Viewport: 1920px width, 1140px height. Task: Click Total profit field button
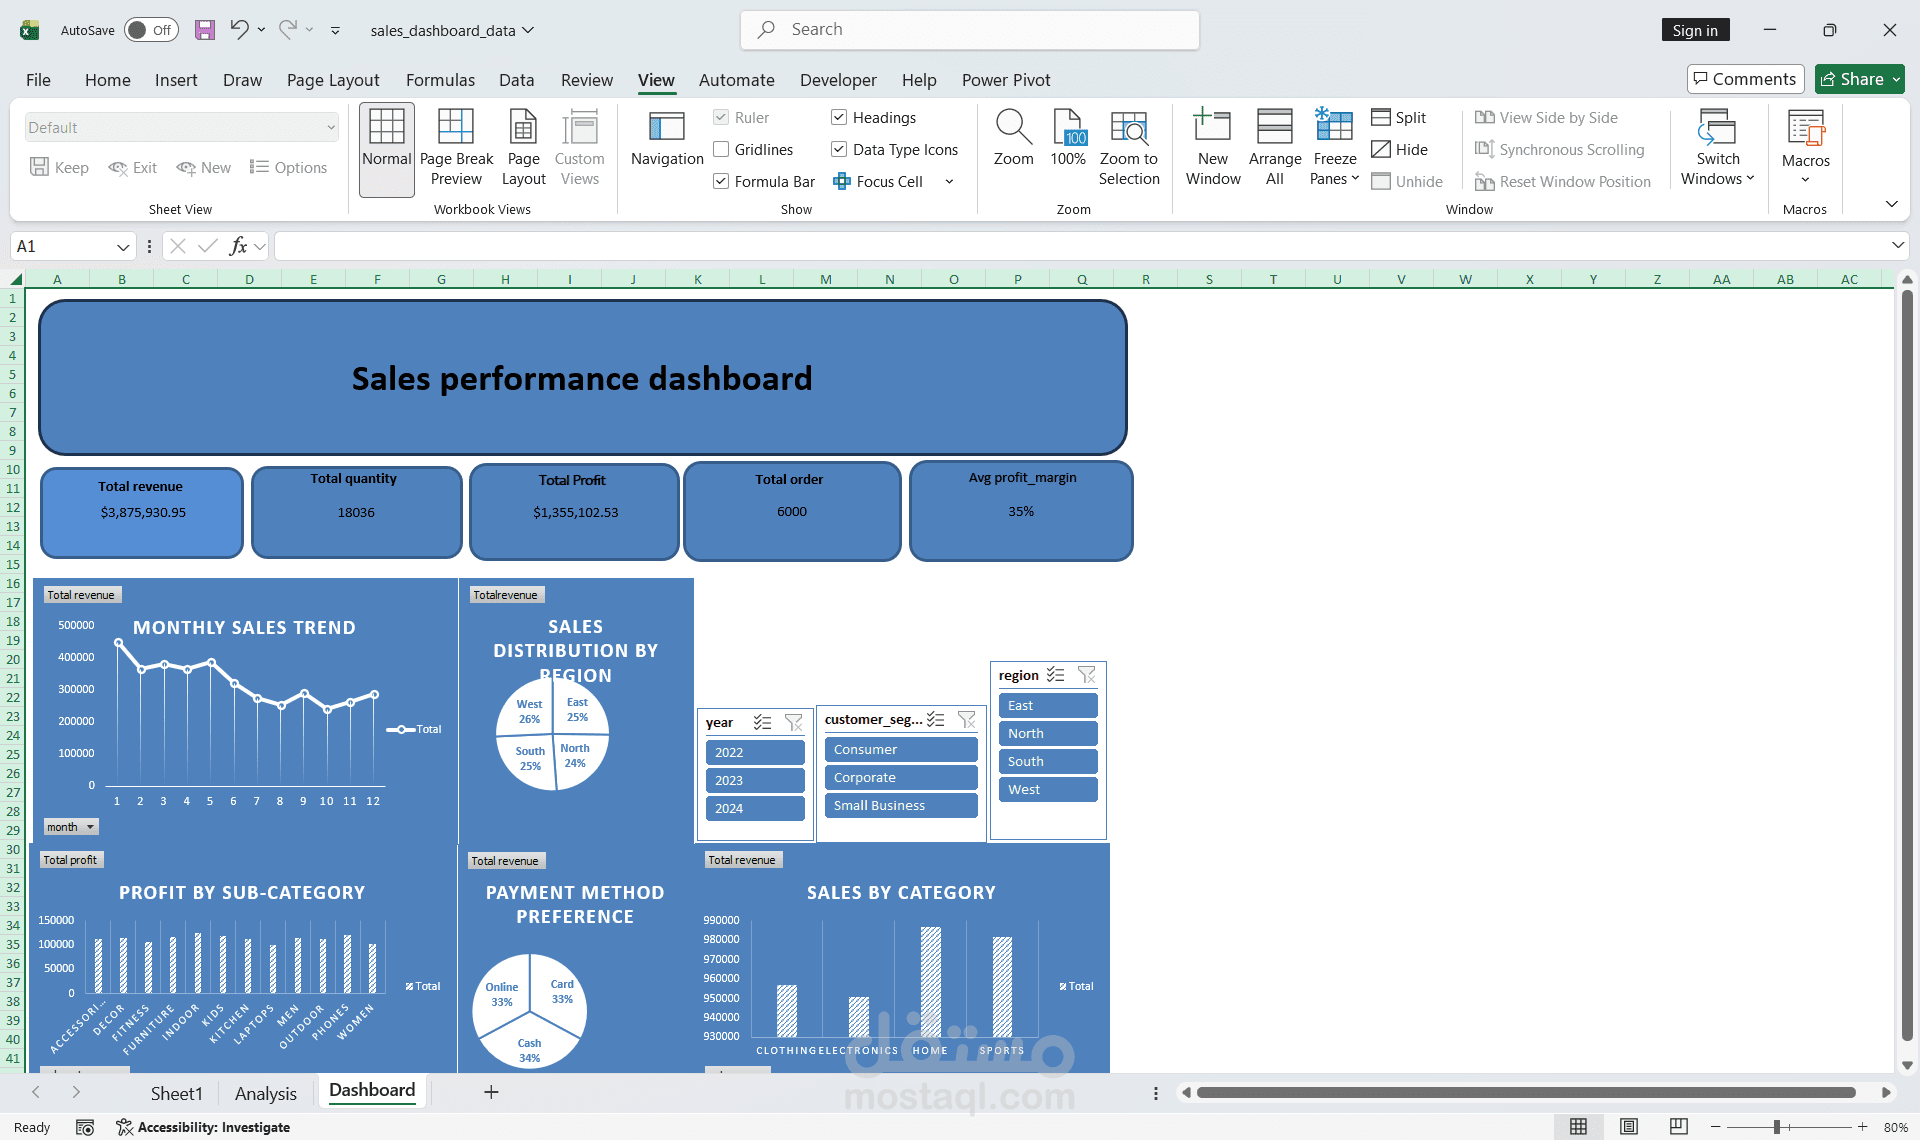tap(70, 860)
